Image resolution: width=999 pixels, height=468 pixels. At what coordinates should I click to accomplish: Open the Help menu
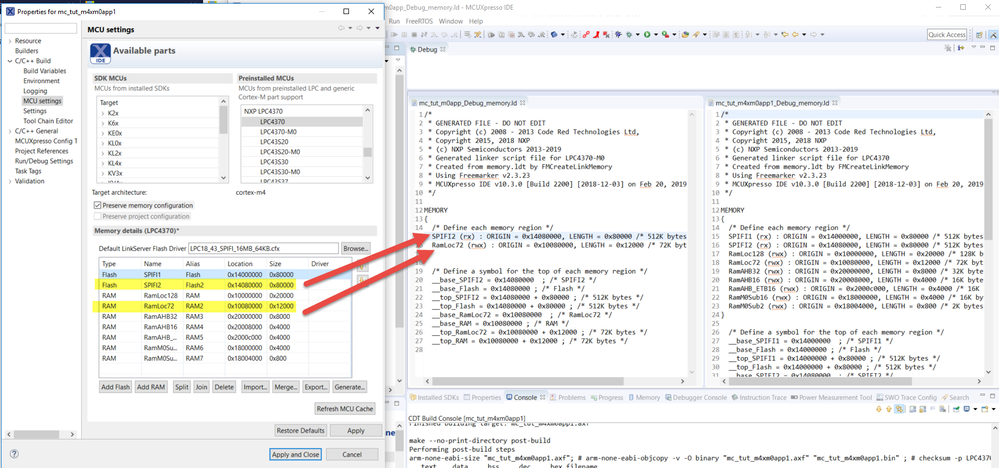click(x=476, y=21)
